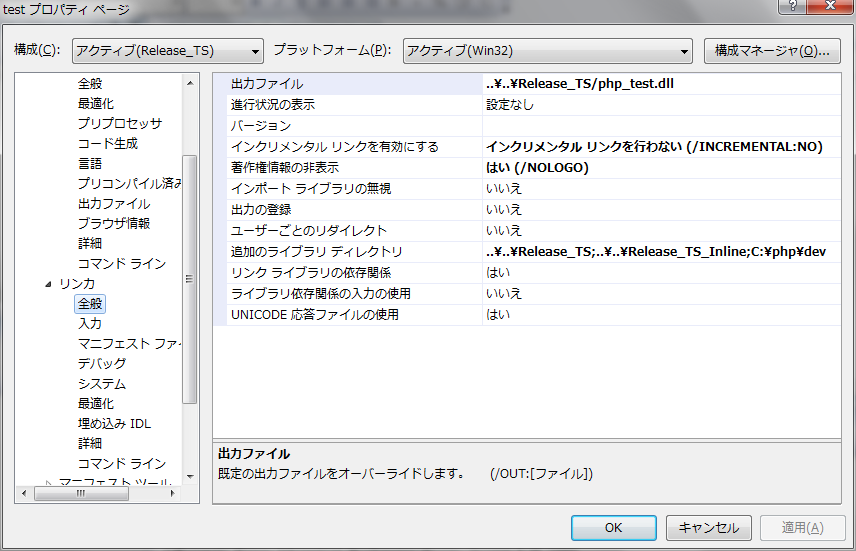Select プリプロセッサ in the property tree
Image resolution: width=856 pixels, height=551 pixels.
click(x=119, y=124)
